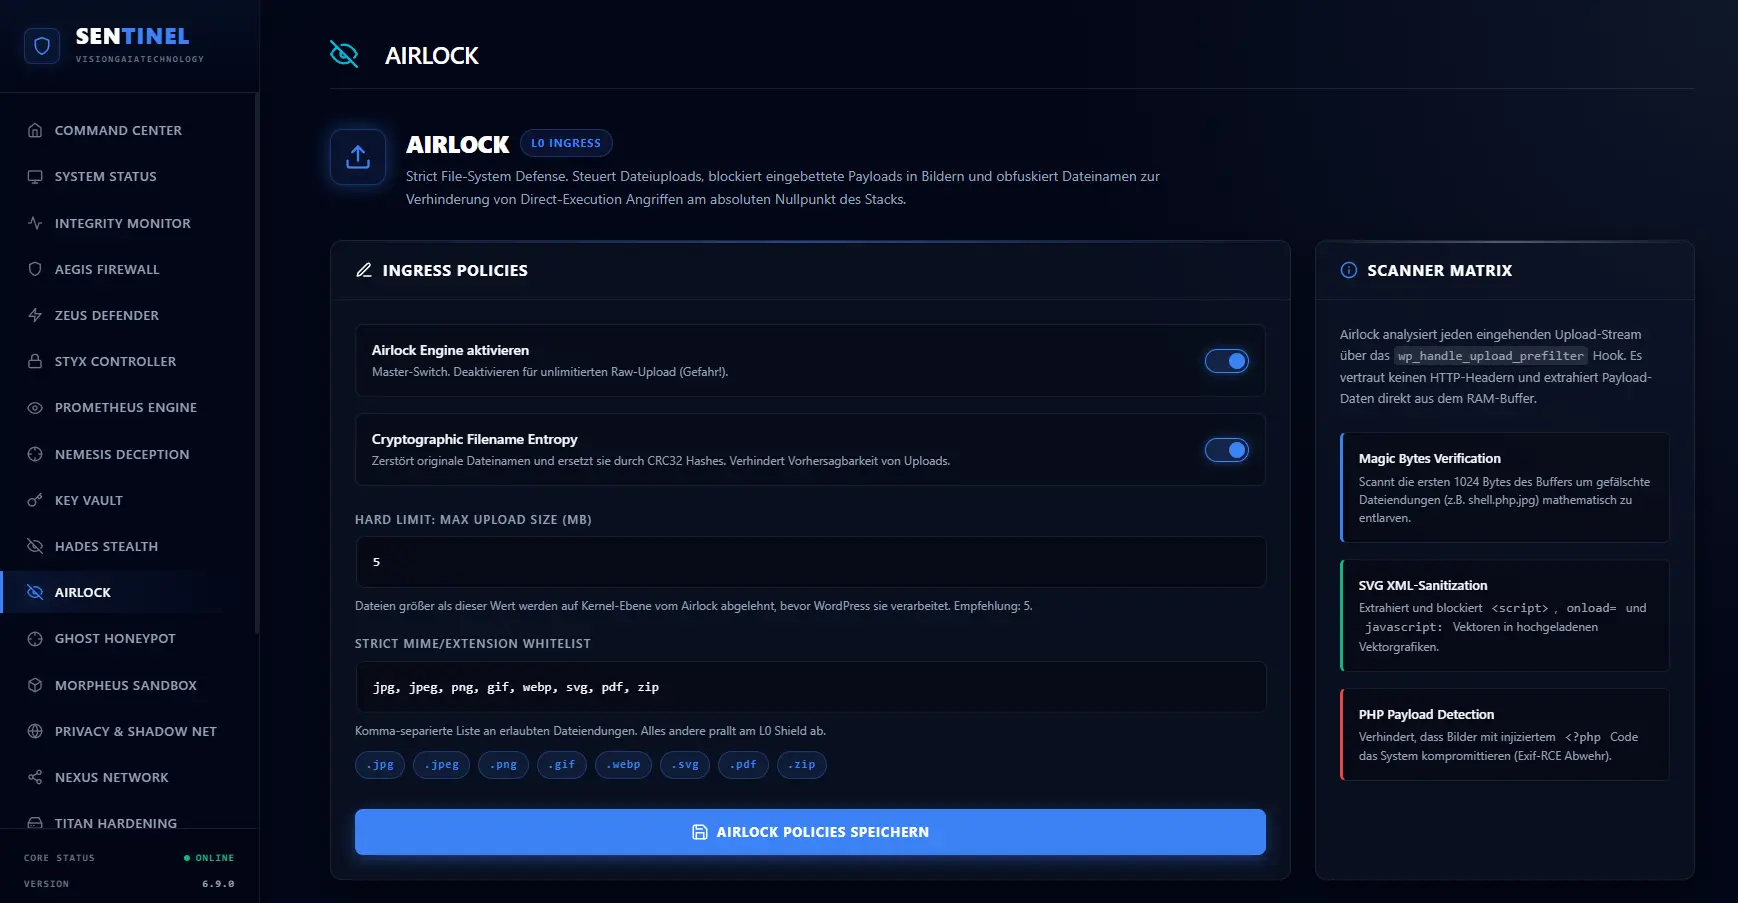Click the .jpeg extension chip
Viewport: 1738px width, 903px height.
click(441, 765)
